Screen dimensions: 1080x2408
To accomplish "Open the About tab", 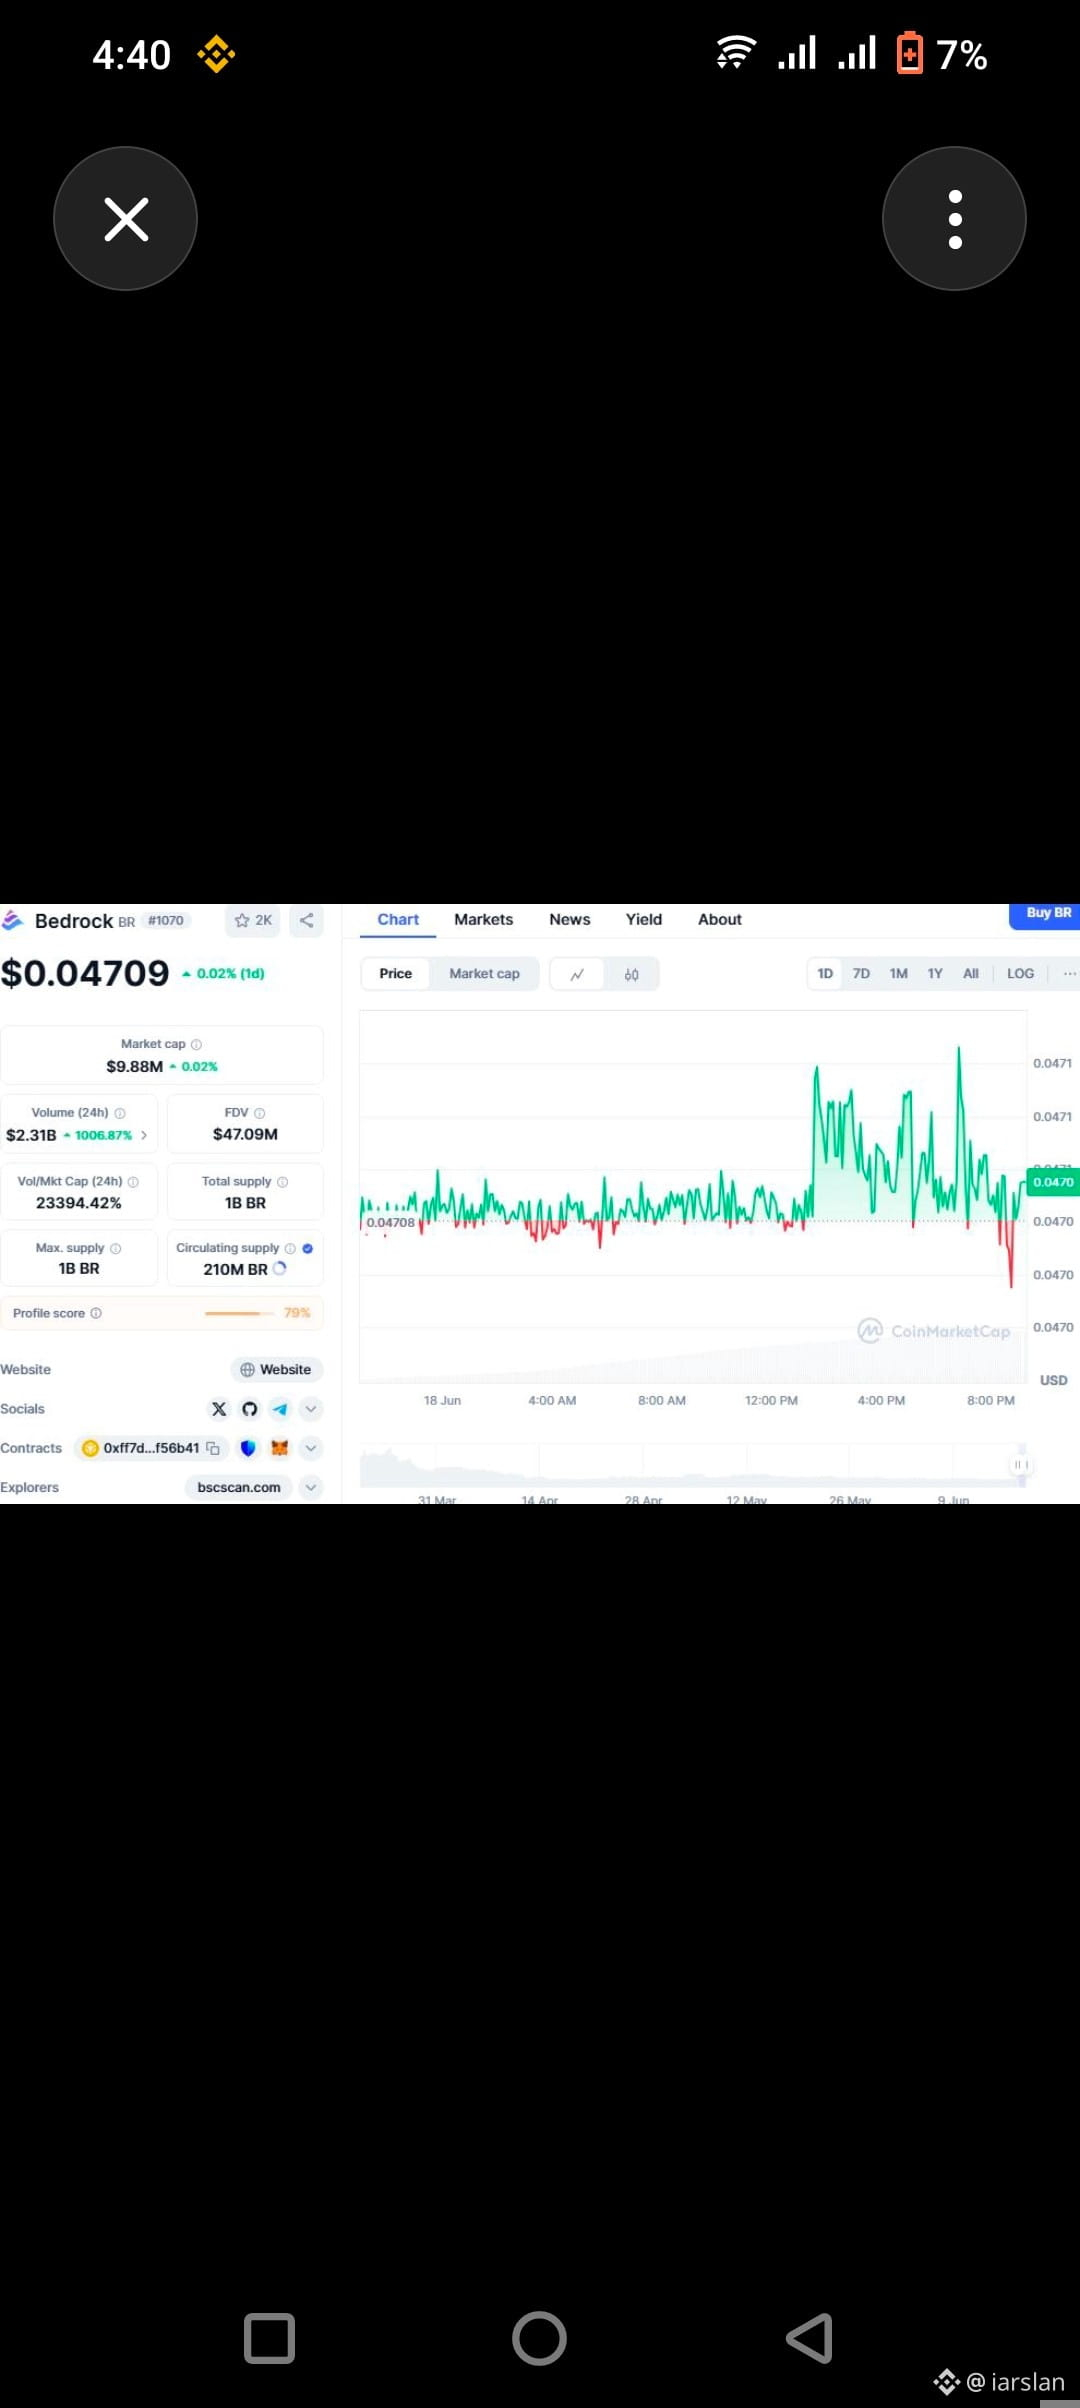I will [720, 920].
